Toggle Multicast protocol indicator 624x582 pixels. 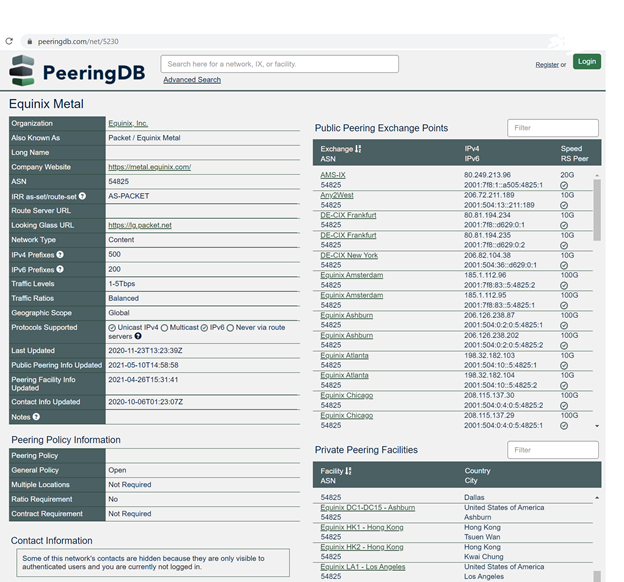click(x=164, y=328)
